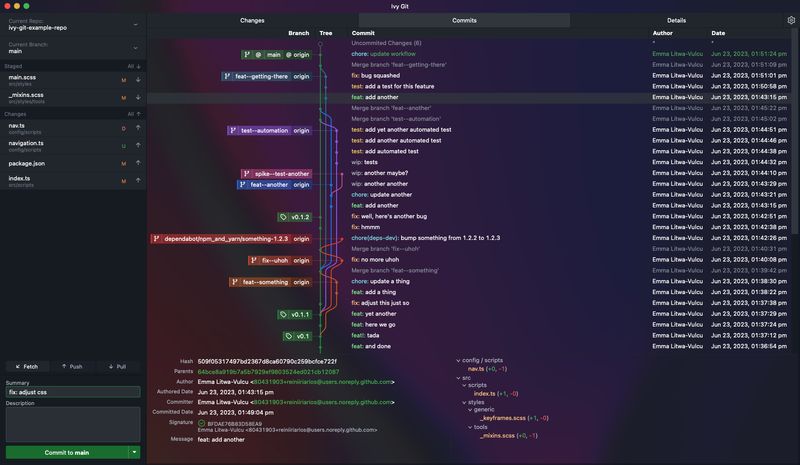Stage all files in Changes header

(134, 114)
